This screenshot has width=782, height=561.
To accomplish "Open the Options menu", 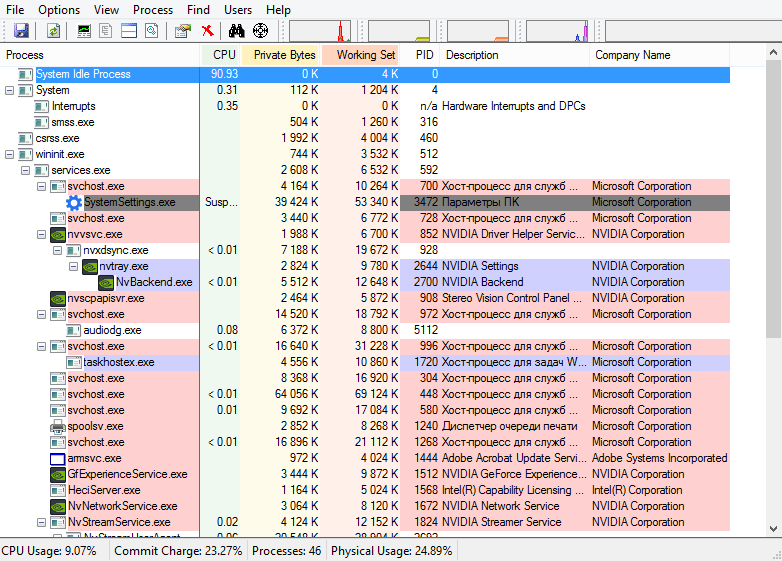I will 59,9.
